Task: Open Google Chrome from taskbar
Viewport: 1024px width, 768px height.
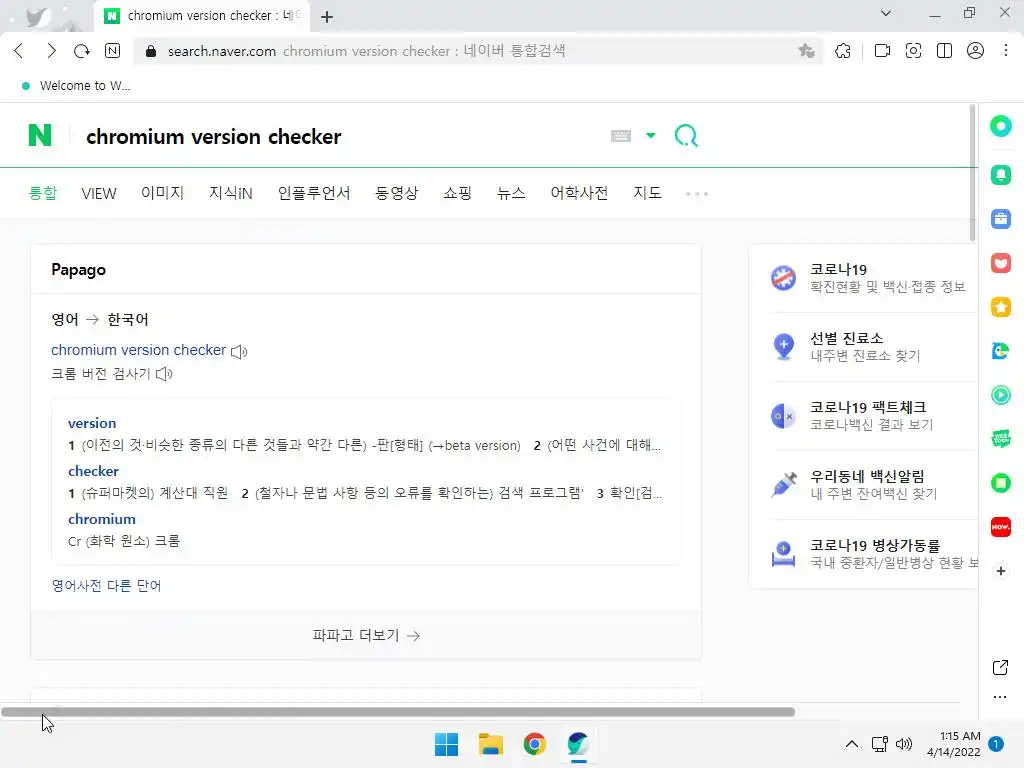Action: point(534,744)
